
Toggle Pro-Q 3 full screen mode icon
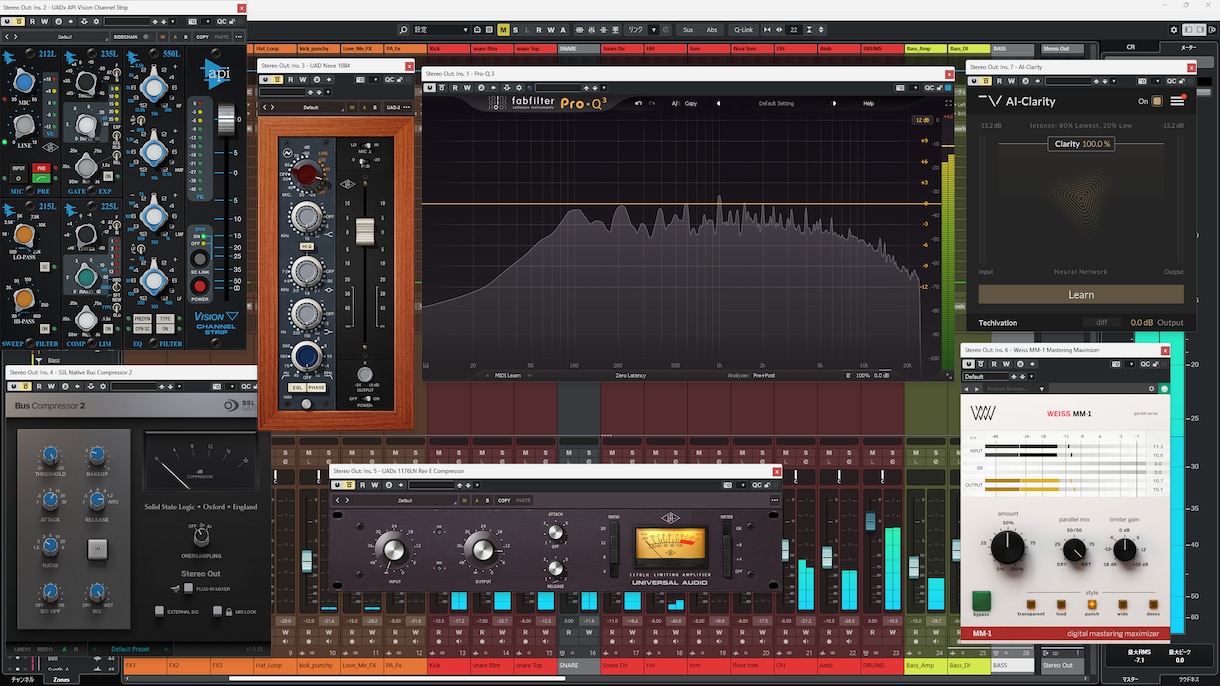948,103
